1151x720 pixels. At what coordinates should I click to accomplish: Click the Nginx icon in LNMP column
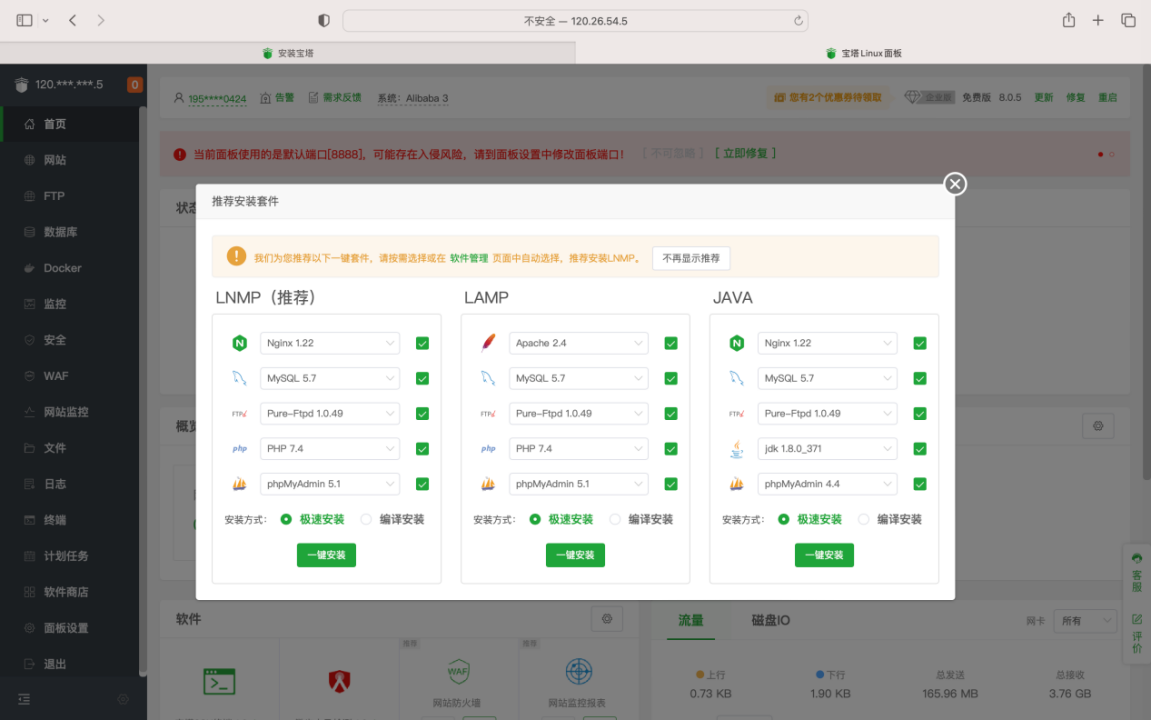239,343
